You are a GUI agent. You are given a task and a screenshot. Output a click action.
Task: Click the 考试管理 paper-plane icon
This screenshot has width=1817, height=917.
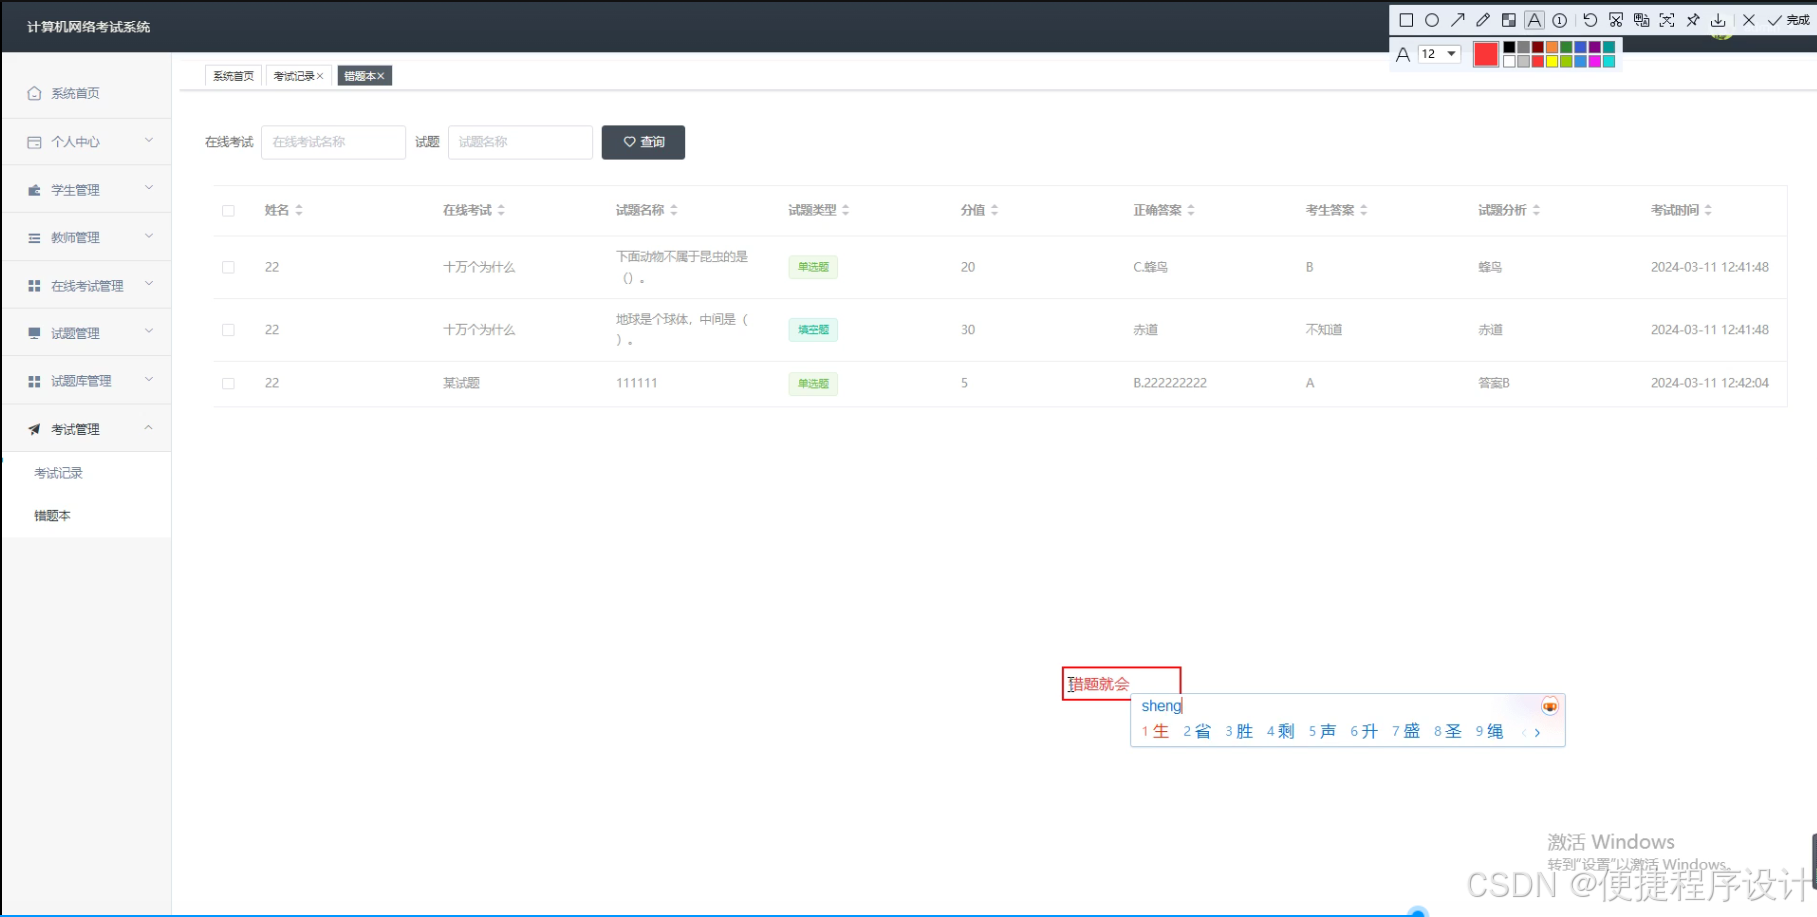pyautogui.click(x=34, y=429)
